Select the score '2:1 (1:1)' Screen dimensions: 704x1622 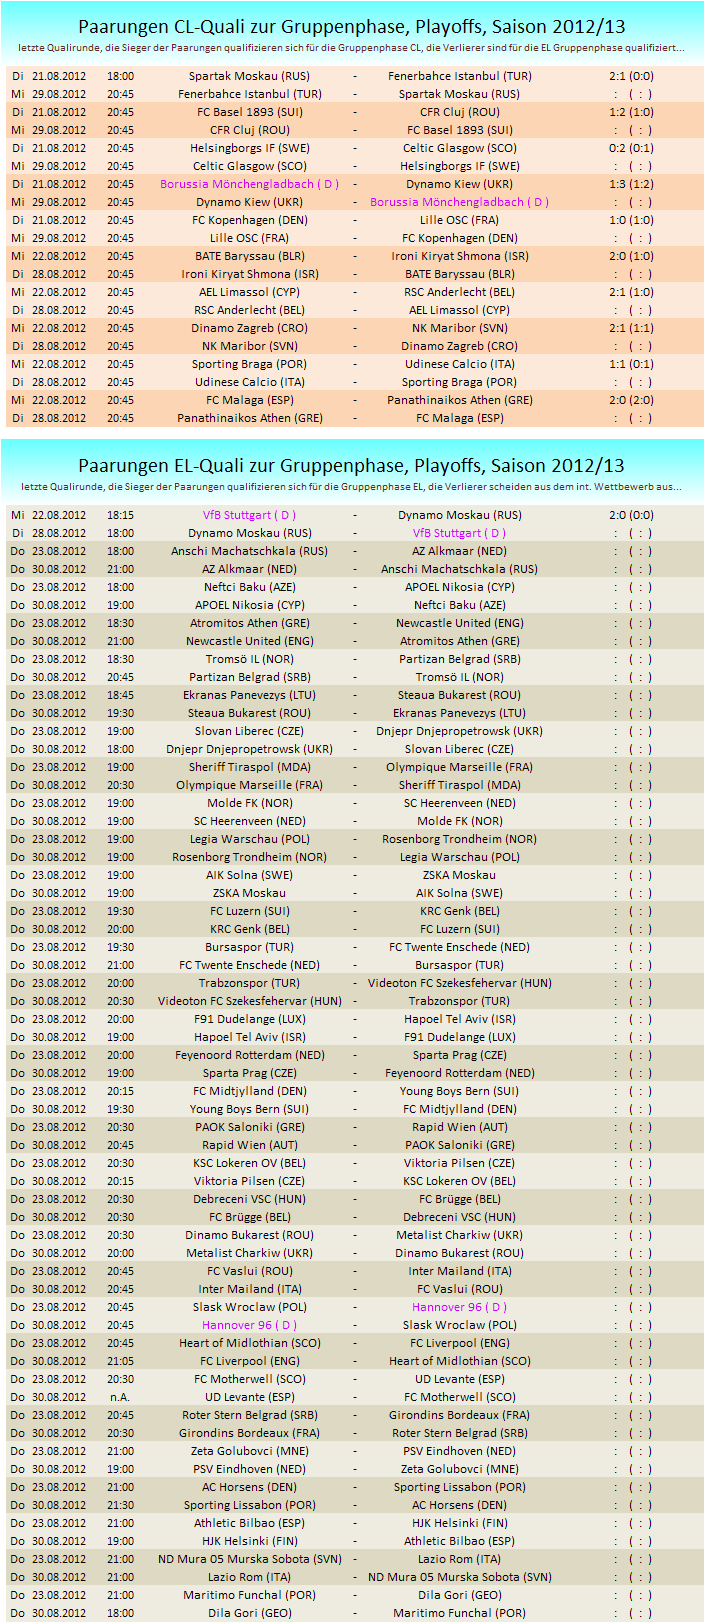tap(631, 328)
